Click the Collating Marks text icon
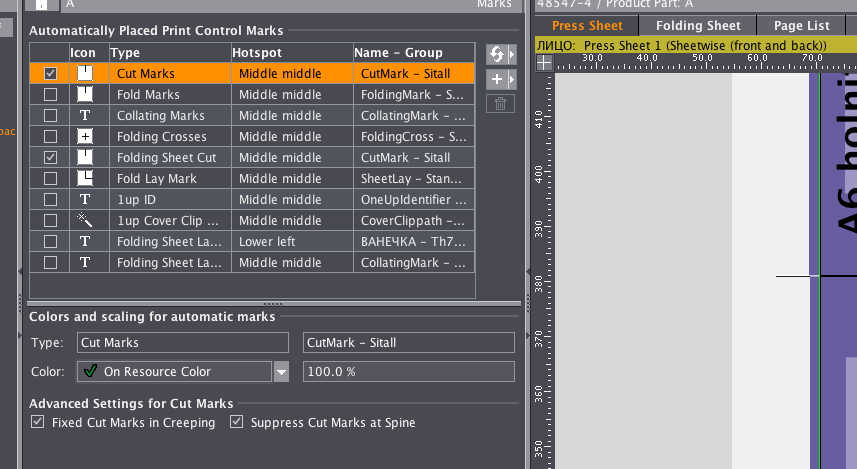Viewport: 857px width, 469px height. 85,115
